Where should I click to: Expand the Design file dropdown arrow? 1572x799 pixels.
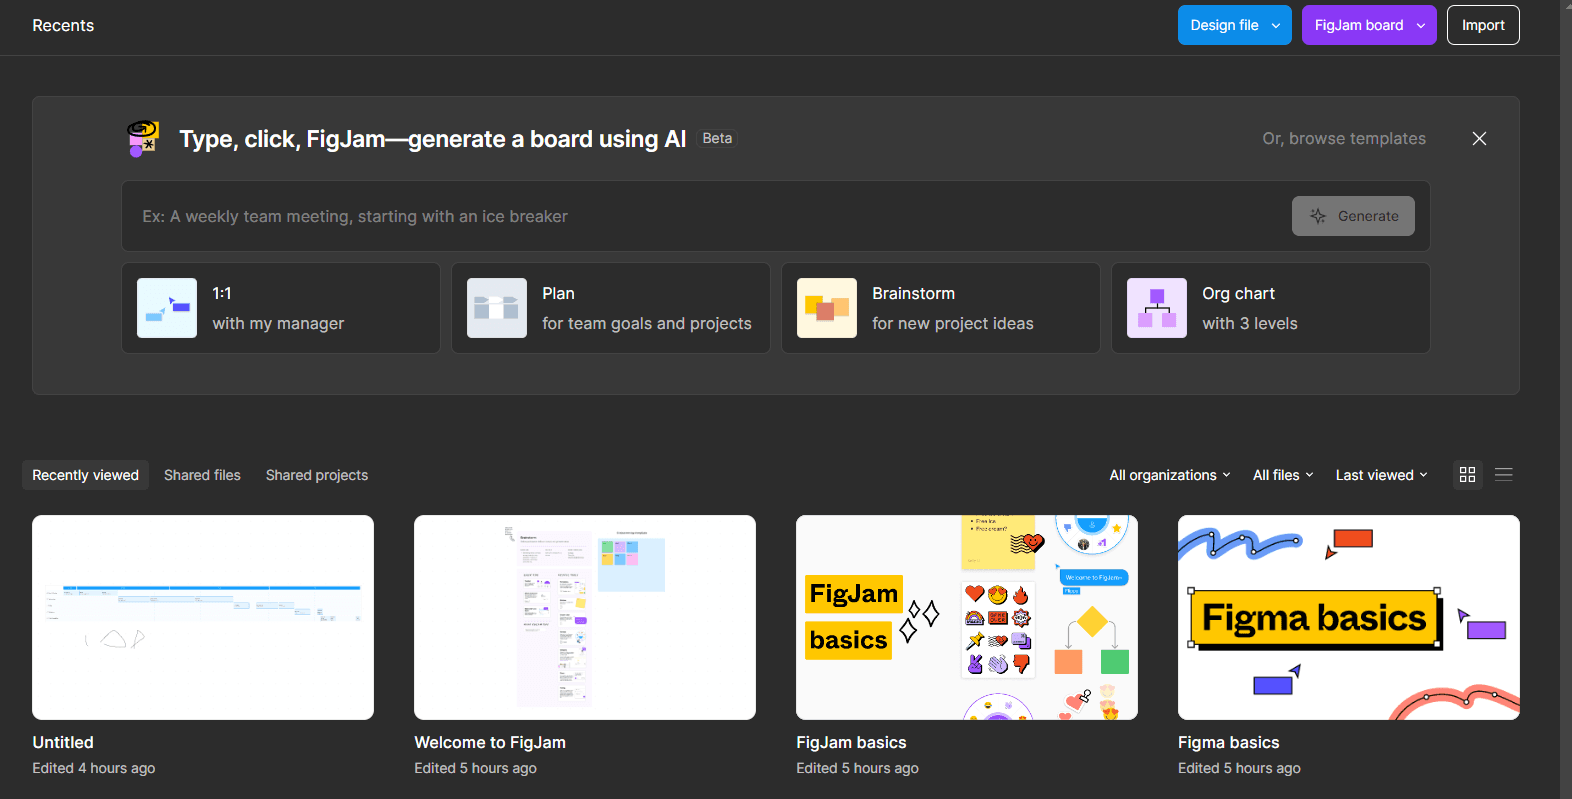(1276, 26)
